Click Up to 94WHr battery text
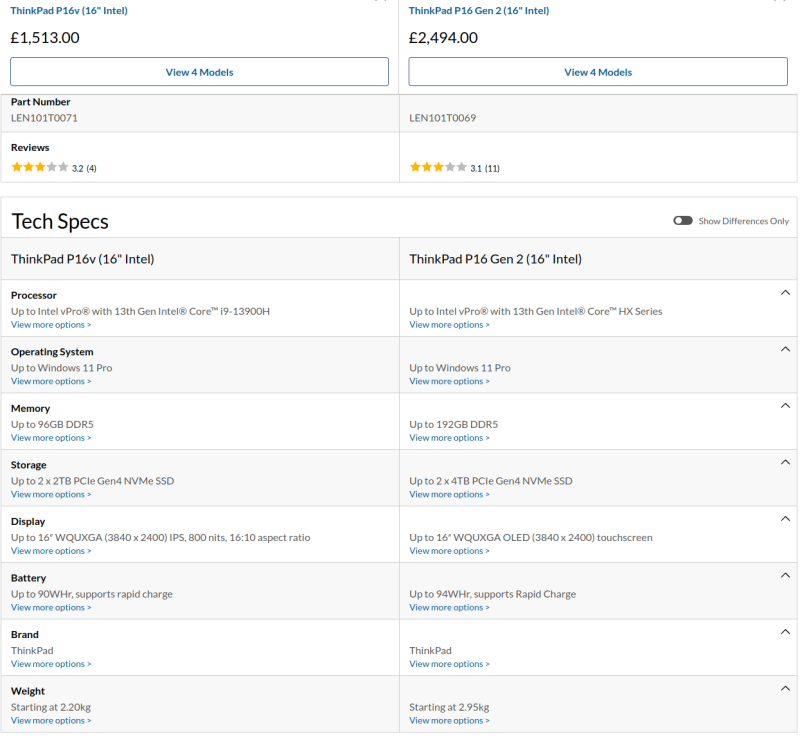This screenshot has width=800, height=737. pos(493,594)
